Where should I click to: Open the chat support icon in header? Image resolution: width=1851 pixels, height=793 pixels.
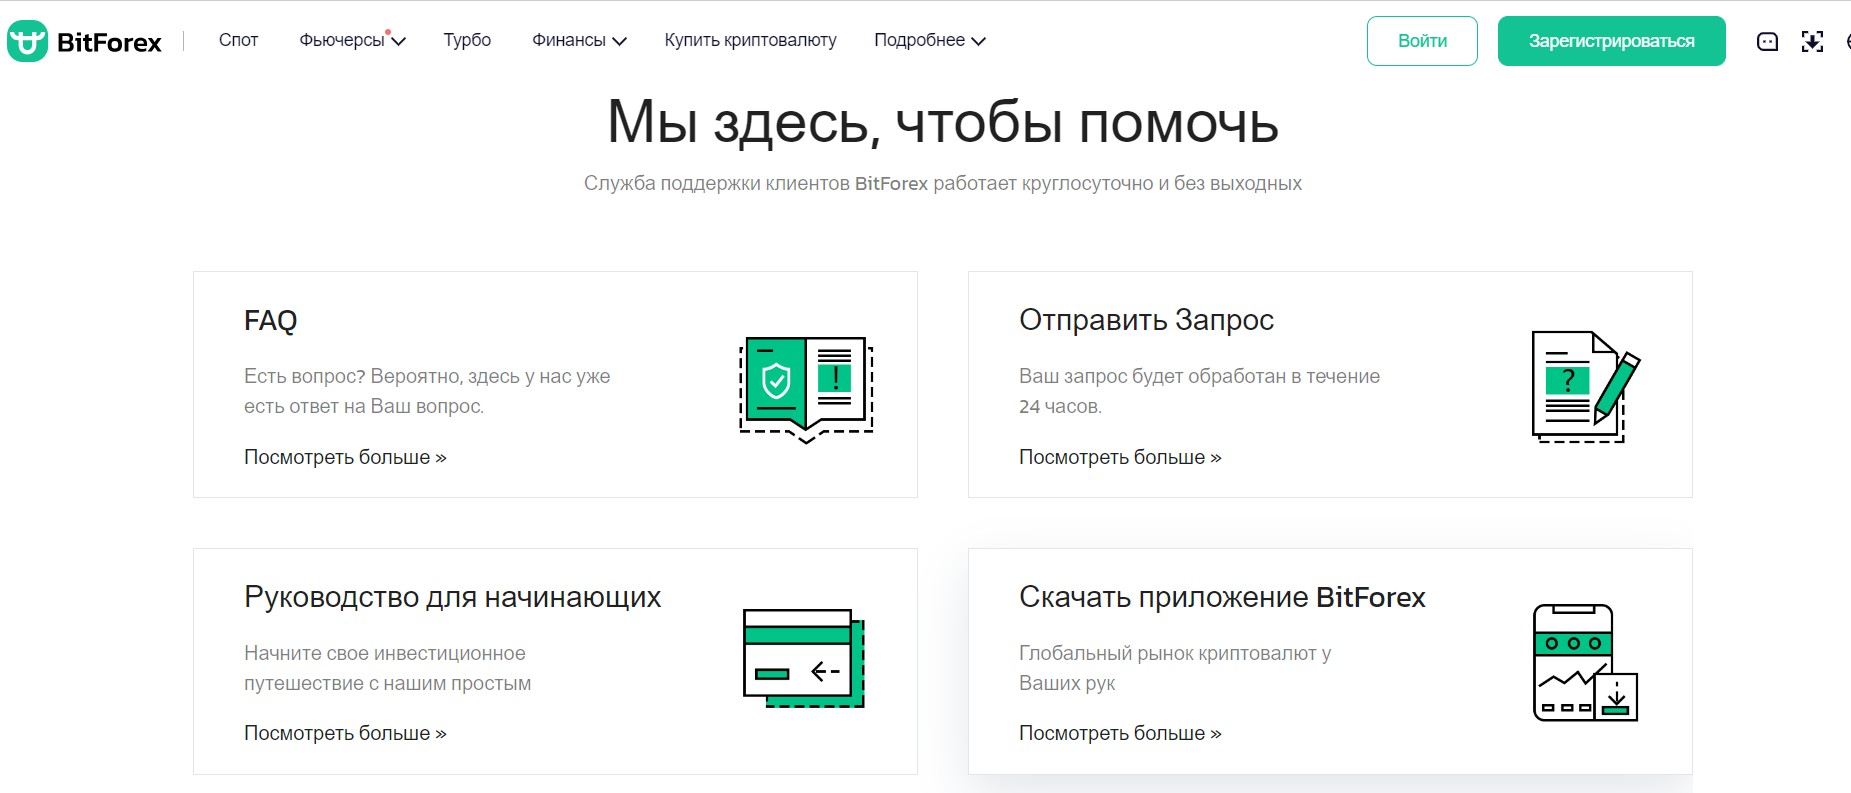(1767, 41)
